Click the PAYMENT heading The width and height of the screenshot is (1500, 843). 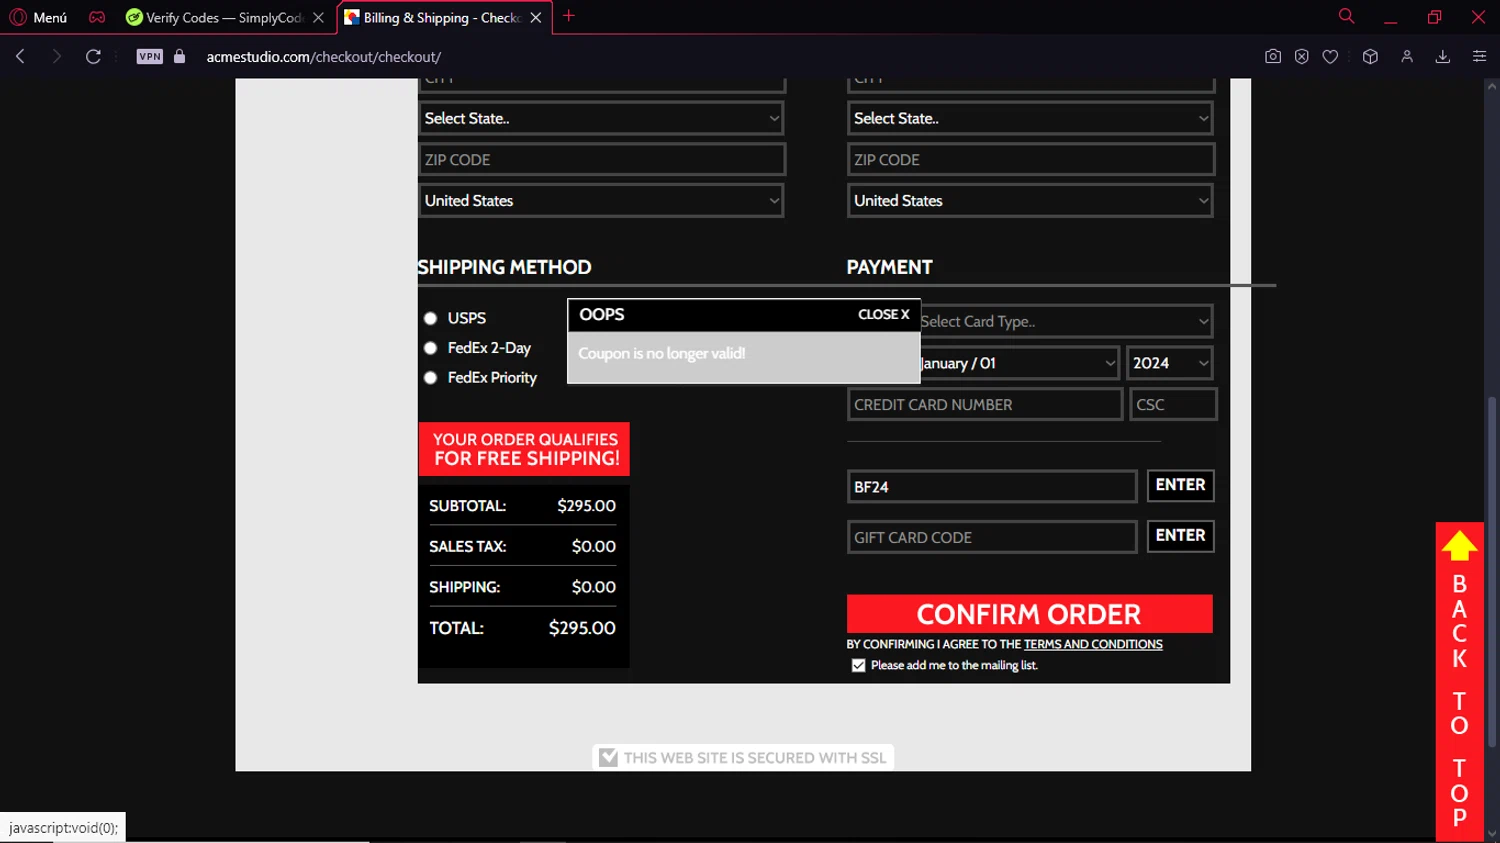(890, 267)
